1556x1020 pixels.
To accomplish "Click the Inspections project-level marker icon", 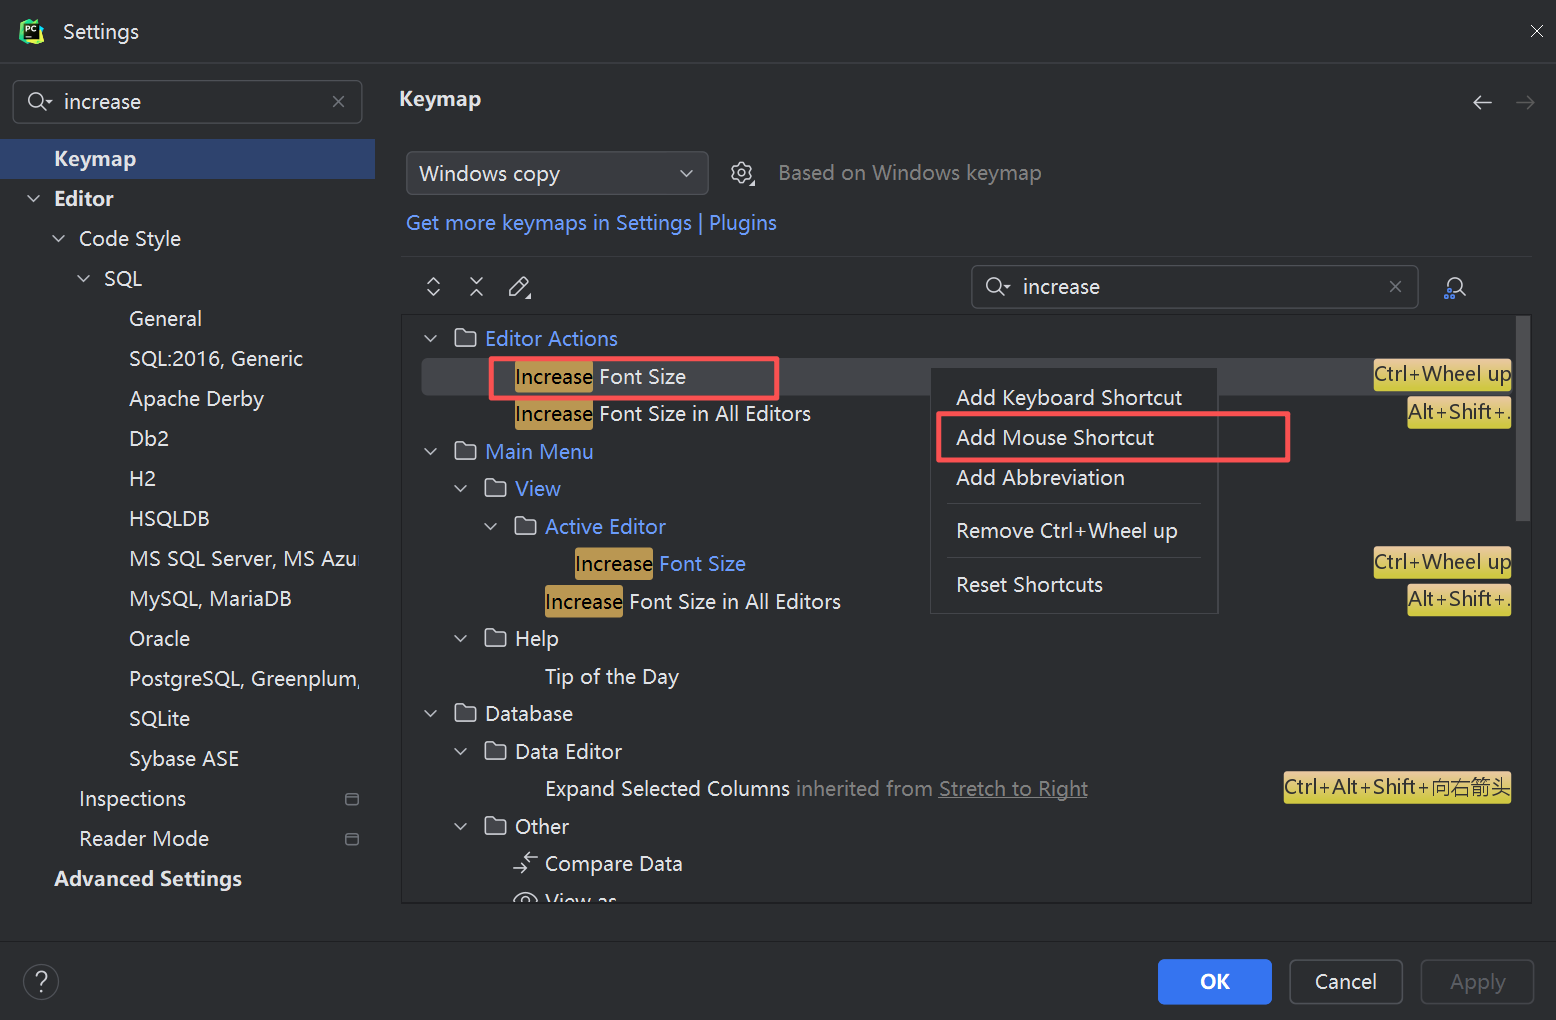I will (352, 799).
